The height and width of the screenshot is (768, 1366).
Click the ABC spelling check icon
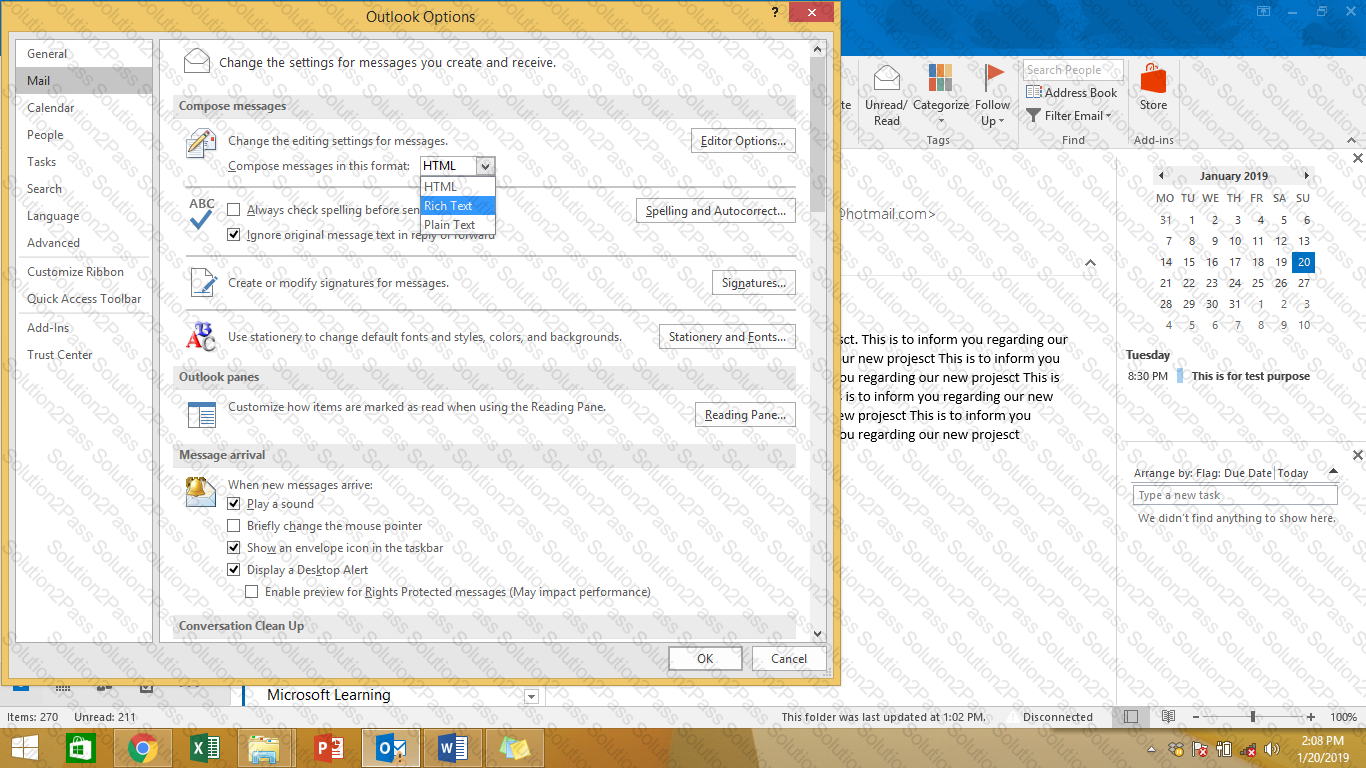tap(201, 213)
